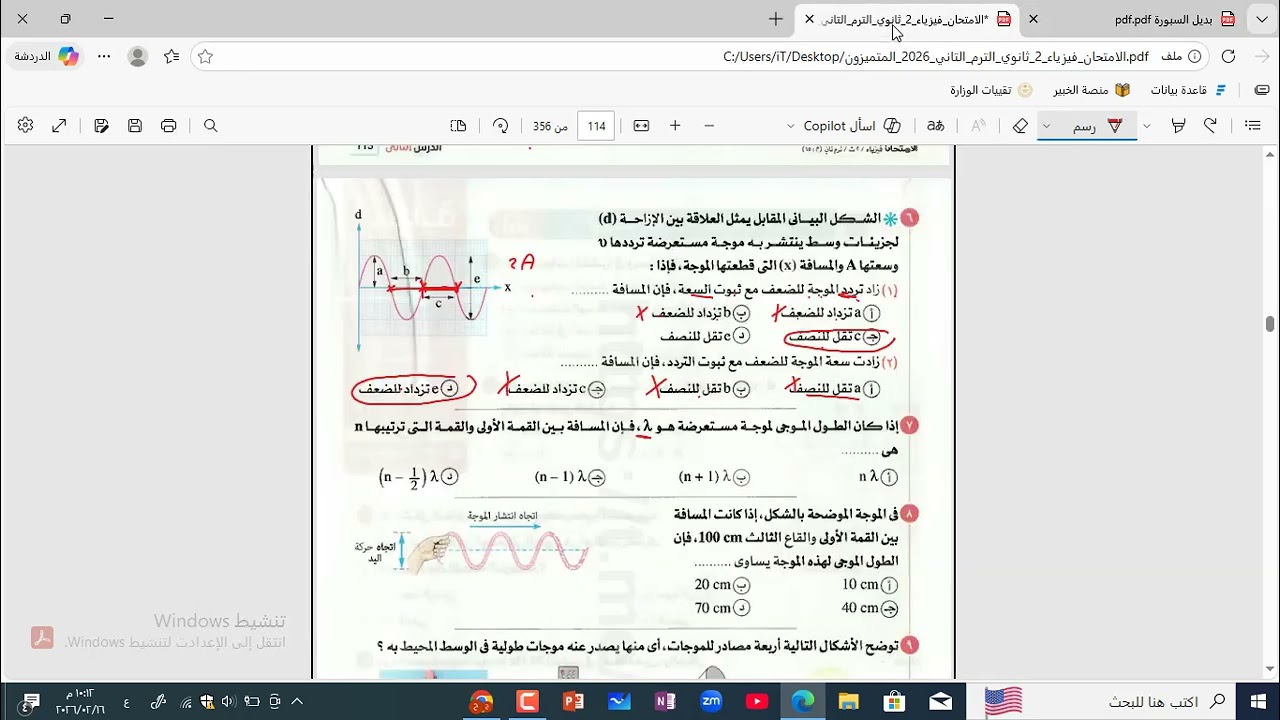Open YouTube from the taskbar
1280x720 pixels.
click(757, 701)
